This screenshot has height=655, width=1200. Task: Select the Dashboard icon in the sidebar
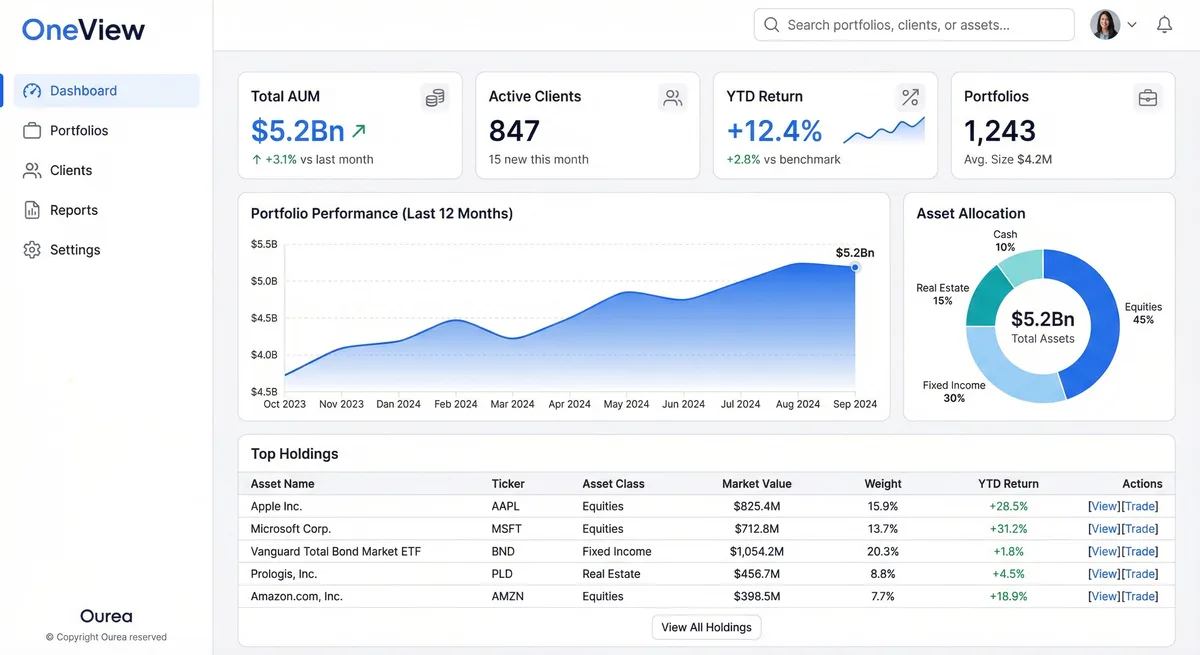click(x=32, y=90)
